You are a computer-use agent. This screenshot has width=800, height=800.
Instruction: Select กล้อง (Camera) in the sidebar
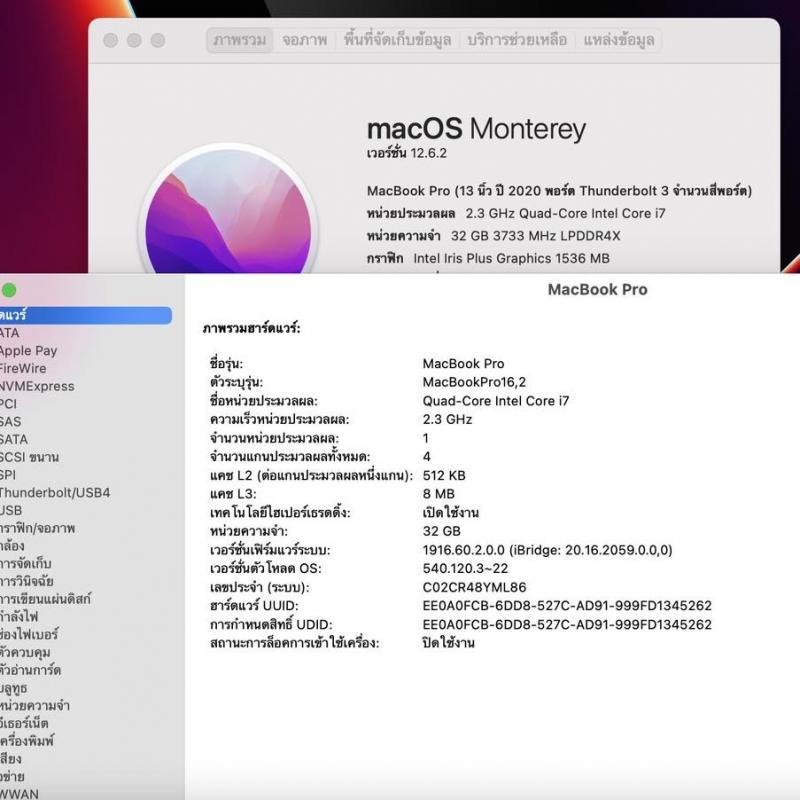(12, 546)
